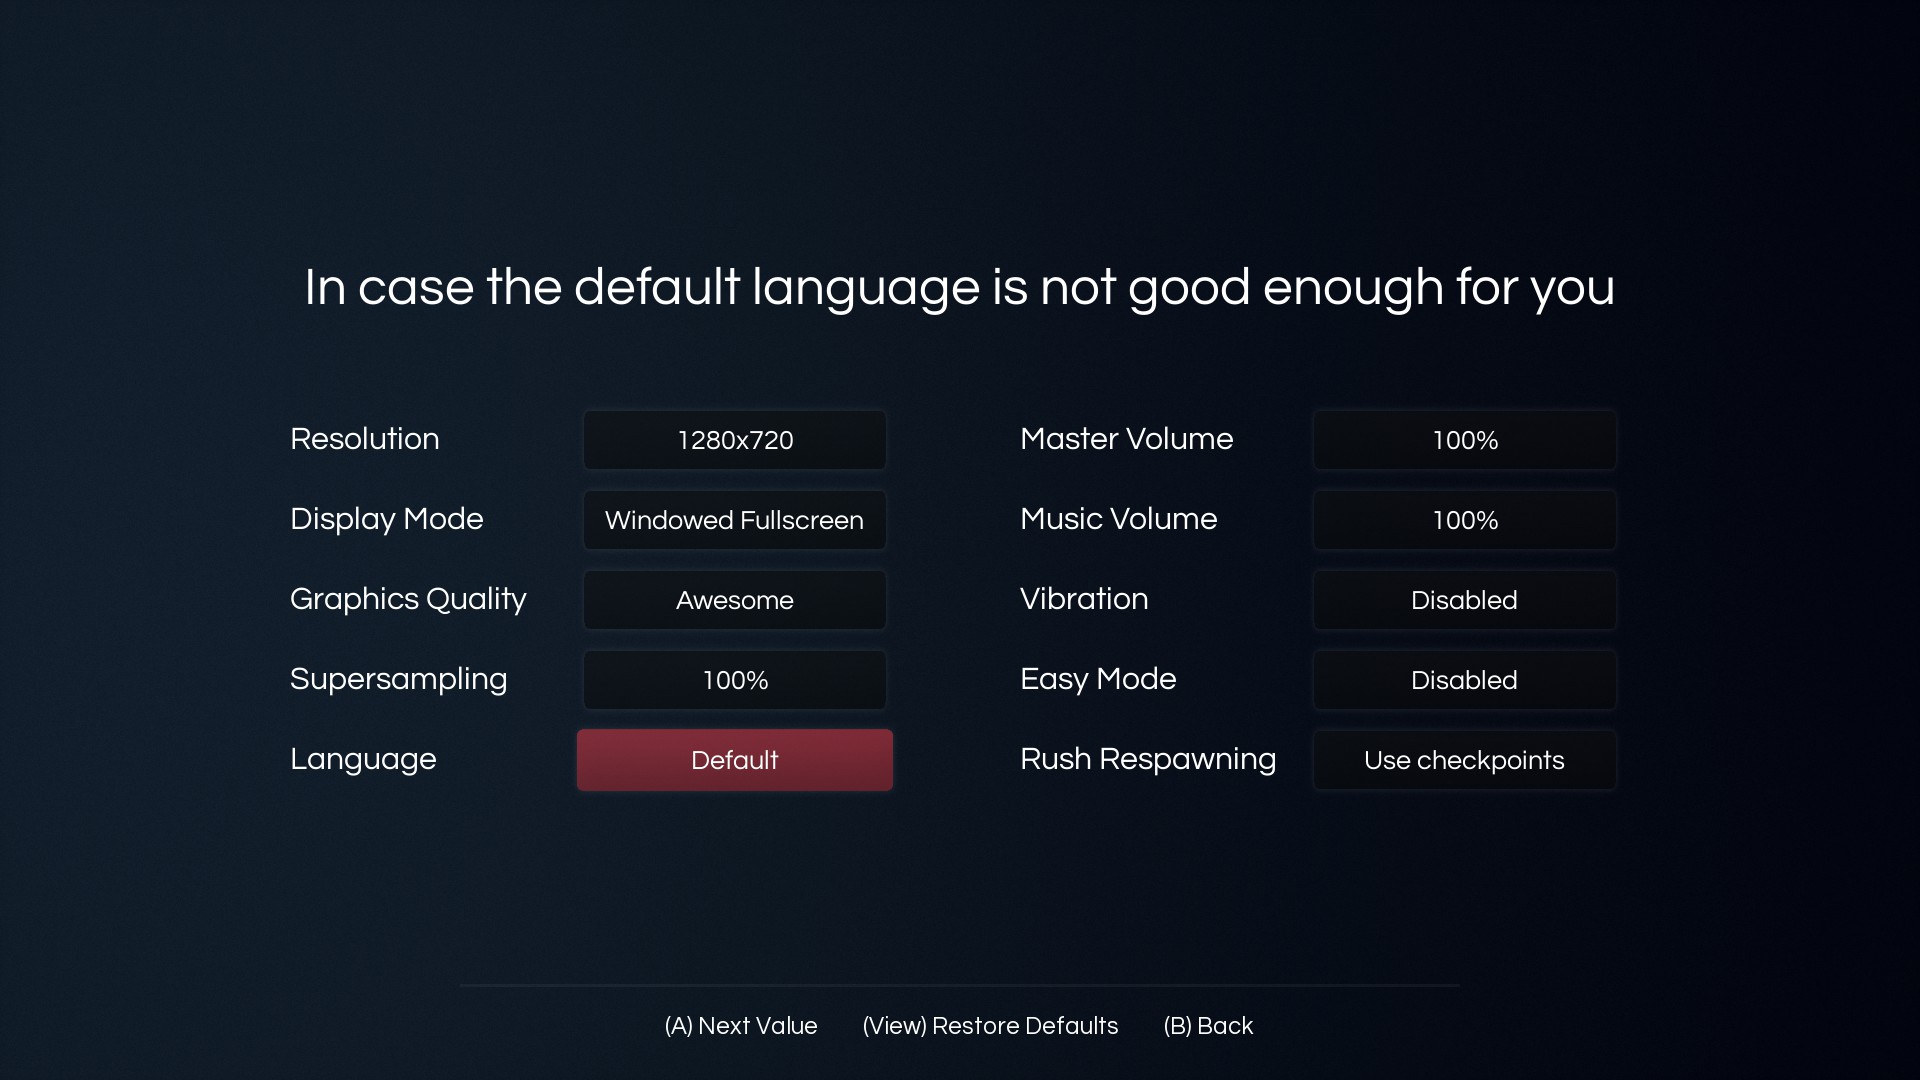
Task: Adjust the Music Volume 100% value
Action: (1465, 520)
